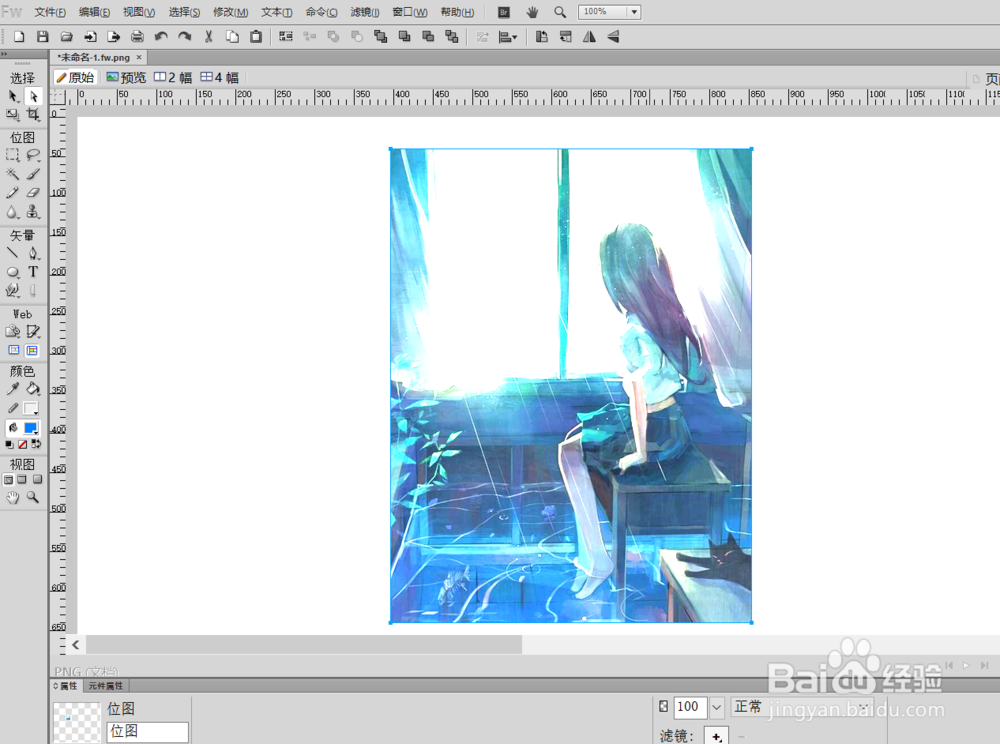Click the New document icon
Screen dimensions: 1000x744
19,37
